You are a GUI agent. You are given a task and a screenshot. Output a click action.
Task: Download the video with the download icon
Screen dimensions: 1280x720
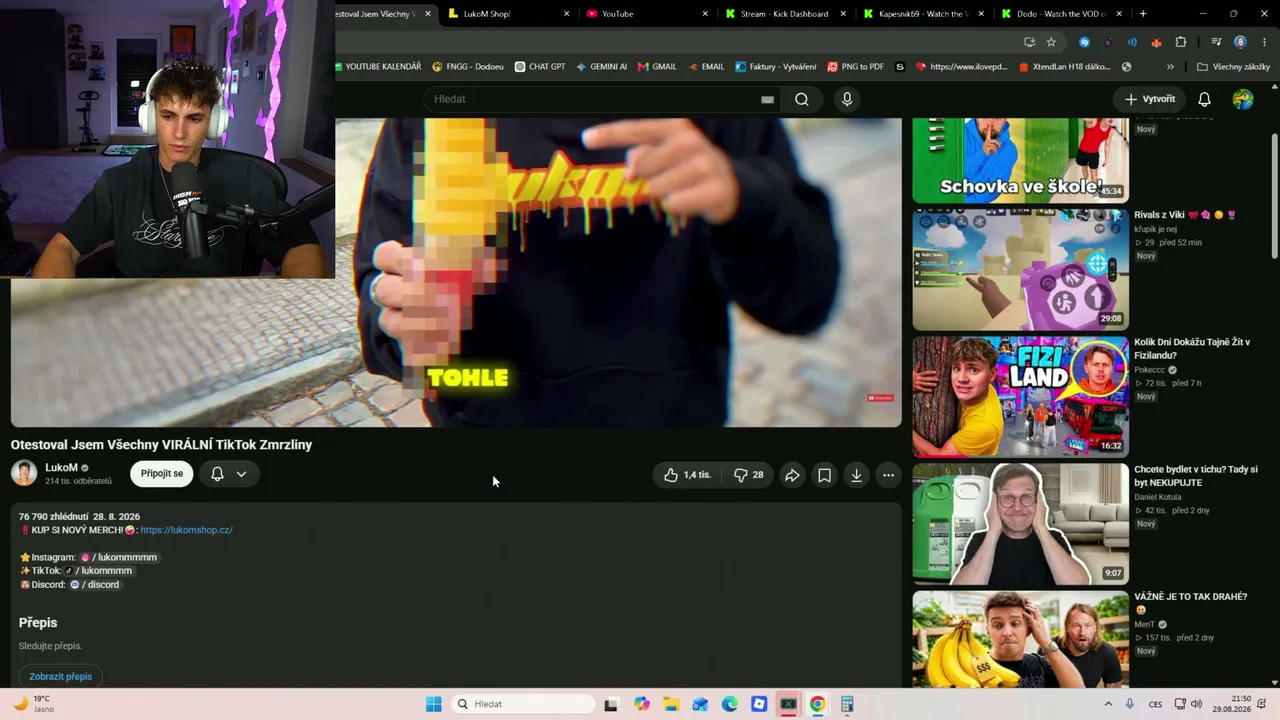coord(856,475)
